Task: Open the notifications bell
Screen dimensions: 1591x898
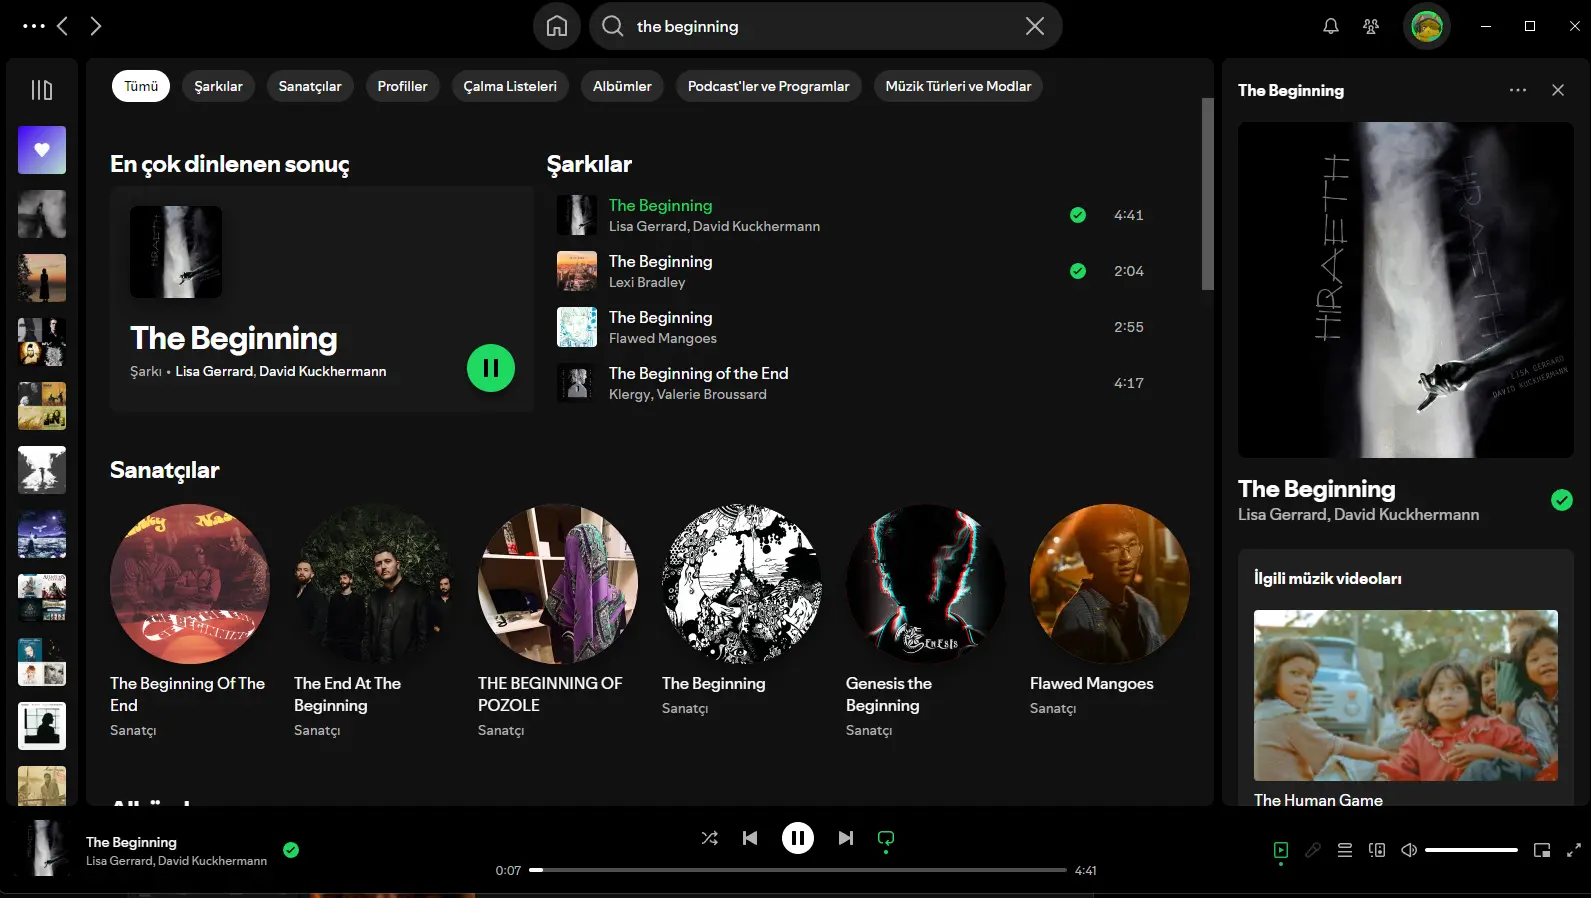Action: pyautogui.click(x=1331, y=26)
